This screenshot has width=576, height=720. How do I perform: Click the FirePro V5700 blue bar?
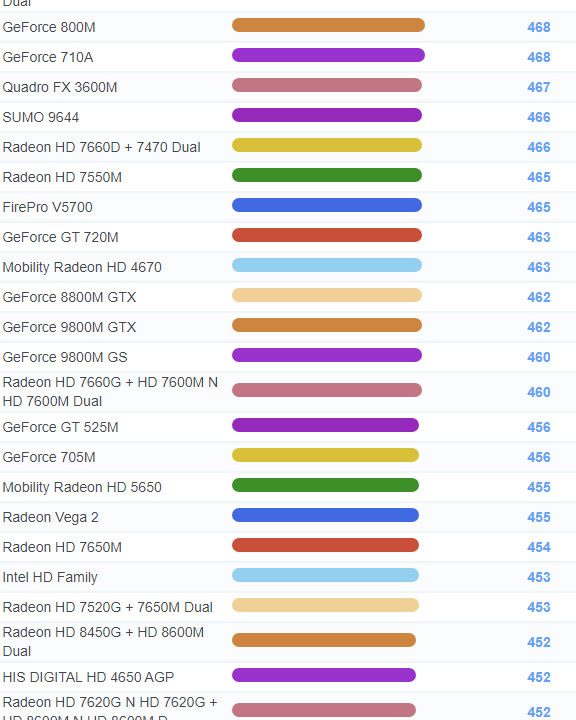(327, 205)
